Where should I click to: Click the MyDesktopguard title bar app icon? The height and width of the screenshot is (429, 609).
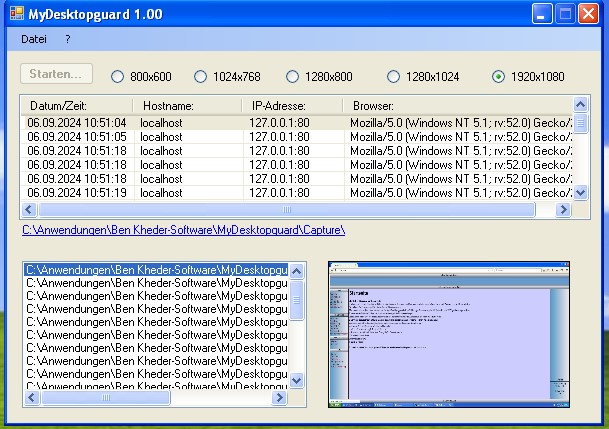point(17,14)
